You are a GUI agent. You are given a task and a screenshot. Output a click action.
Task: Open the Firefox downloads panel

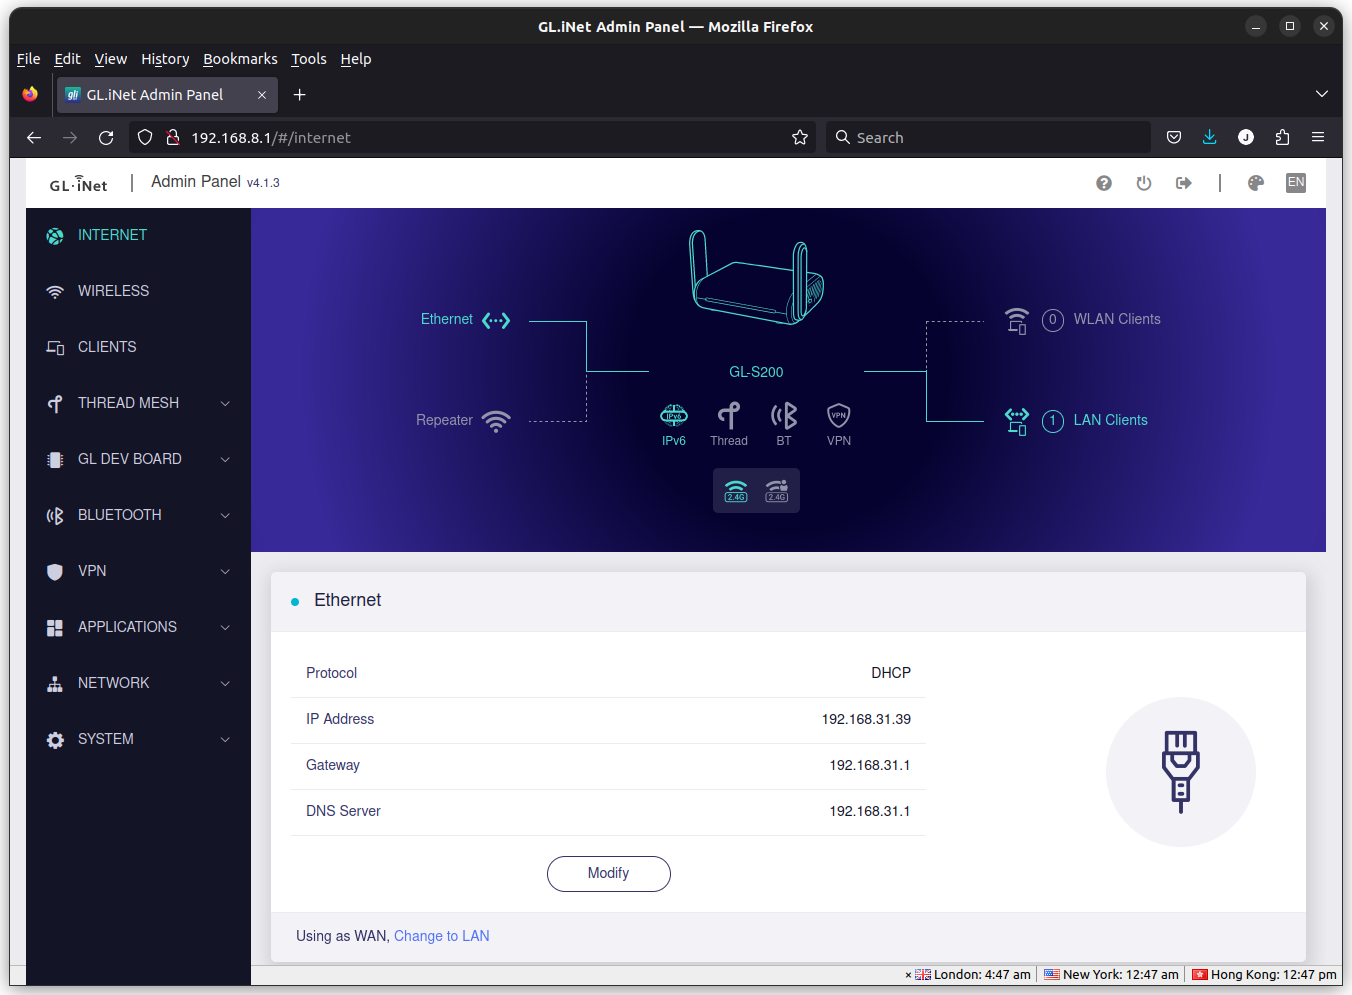click(1210, 138)
